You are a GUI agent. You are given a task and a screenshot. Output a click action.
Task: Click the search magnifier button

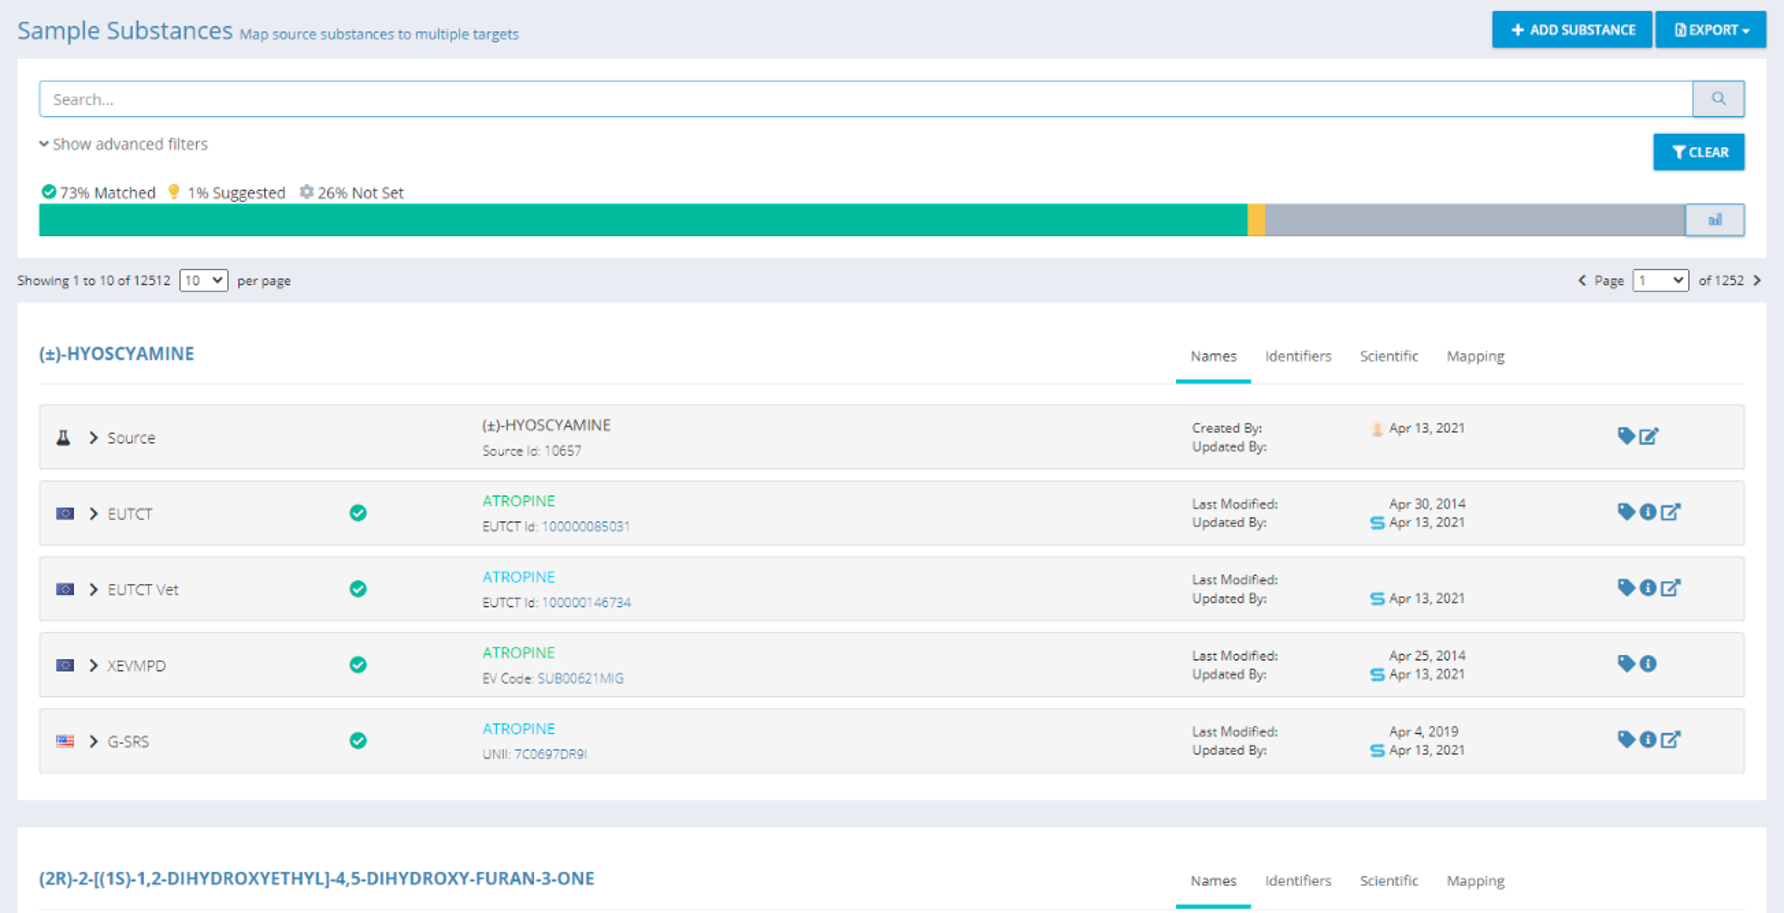[x=1718, y=99]
